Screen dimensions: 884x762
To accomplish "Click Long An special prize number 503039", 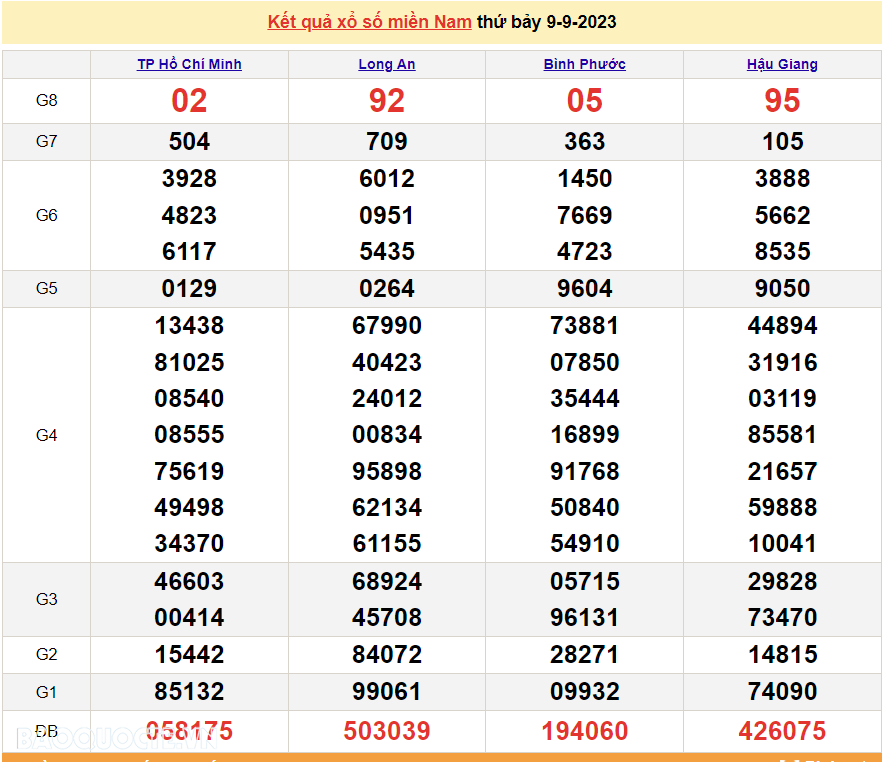I will (387, 731).
